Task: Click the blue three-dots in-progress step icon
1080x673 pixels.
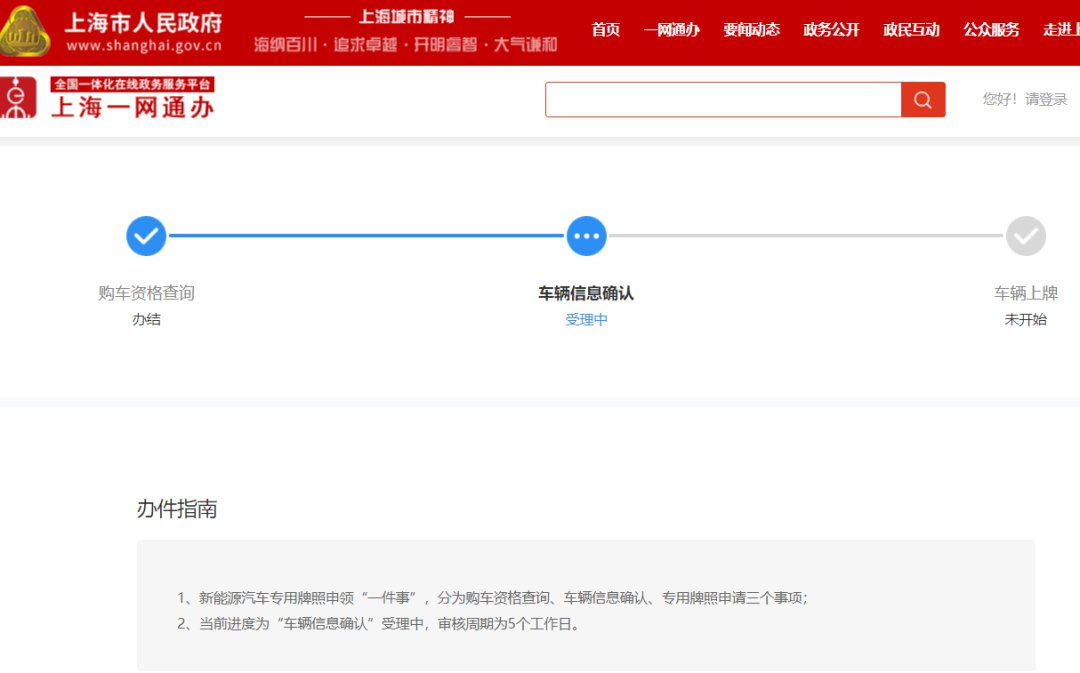Action: pyautogui.click(x=586, y=236)
